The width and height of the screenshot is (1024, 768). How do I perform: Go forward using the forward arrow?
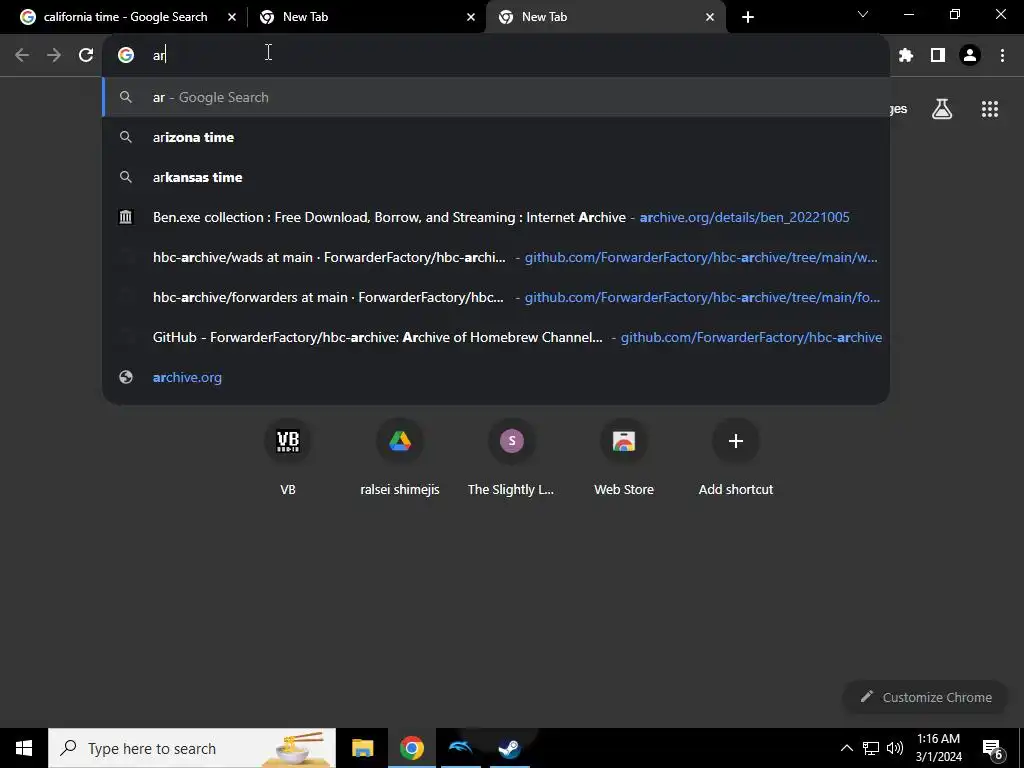[54, 55]
